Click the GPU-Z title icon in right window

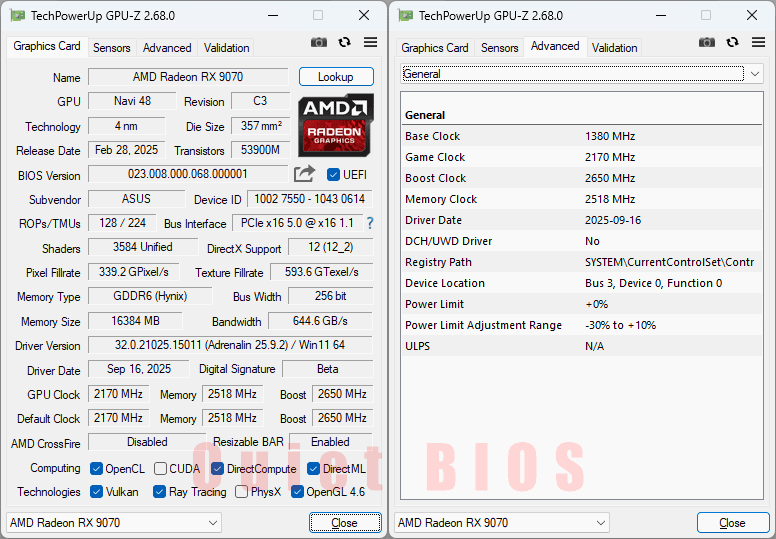[405, 15]
